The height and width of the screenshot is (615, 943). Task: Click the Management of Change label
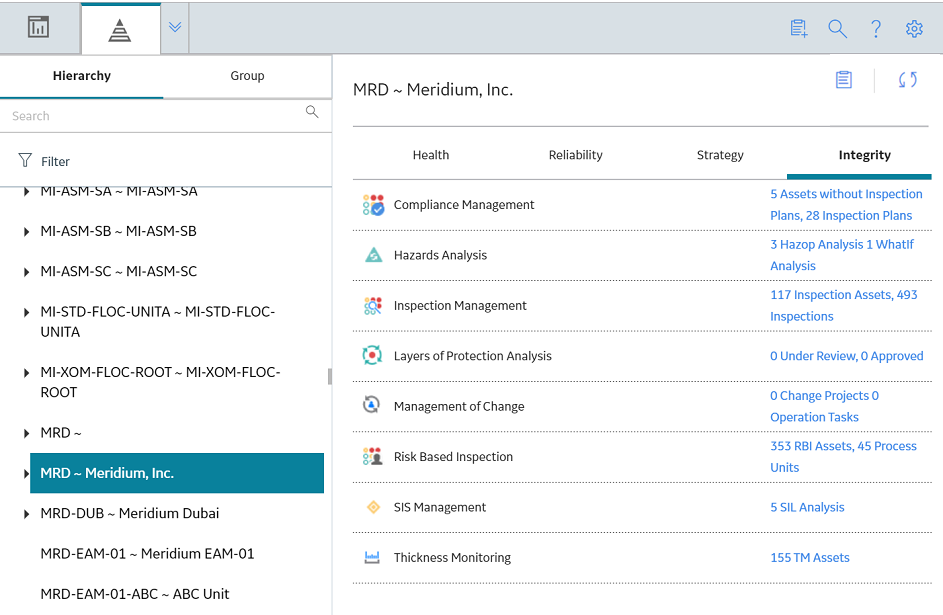pos(459,406)
